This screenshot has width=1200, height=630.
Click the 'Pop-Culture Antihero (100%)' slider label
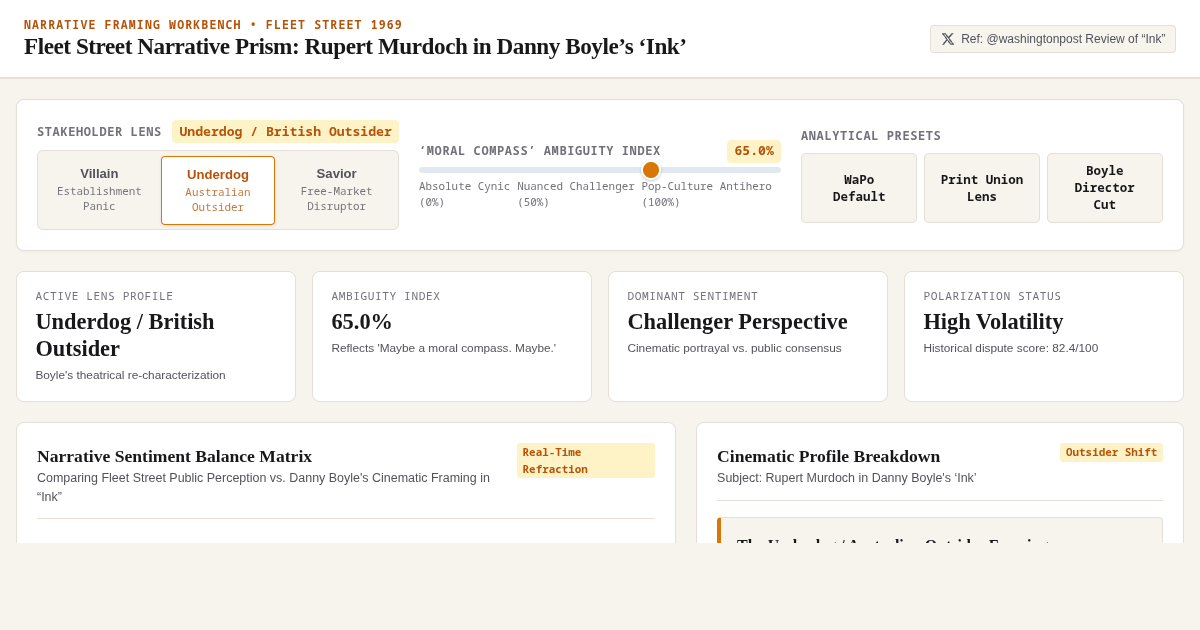coord(707,194)
